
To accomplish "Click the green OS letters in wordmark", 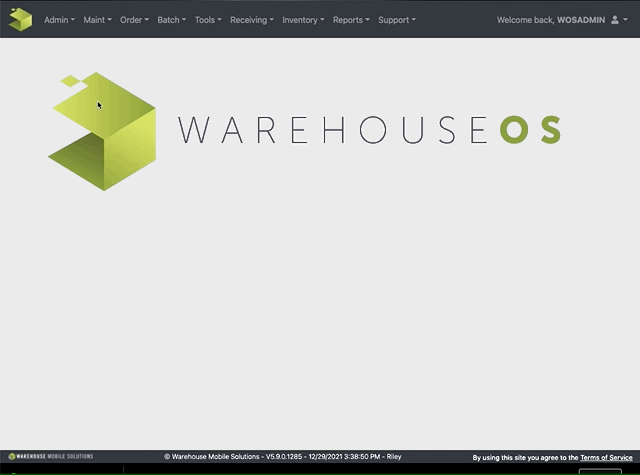I will pyautogui.click(x=530, y=130).
